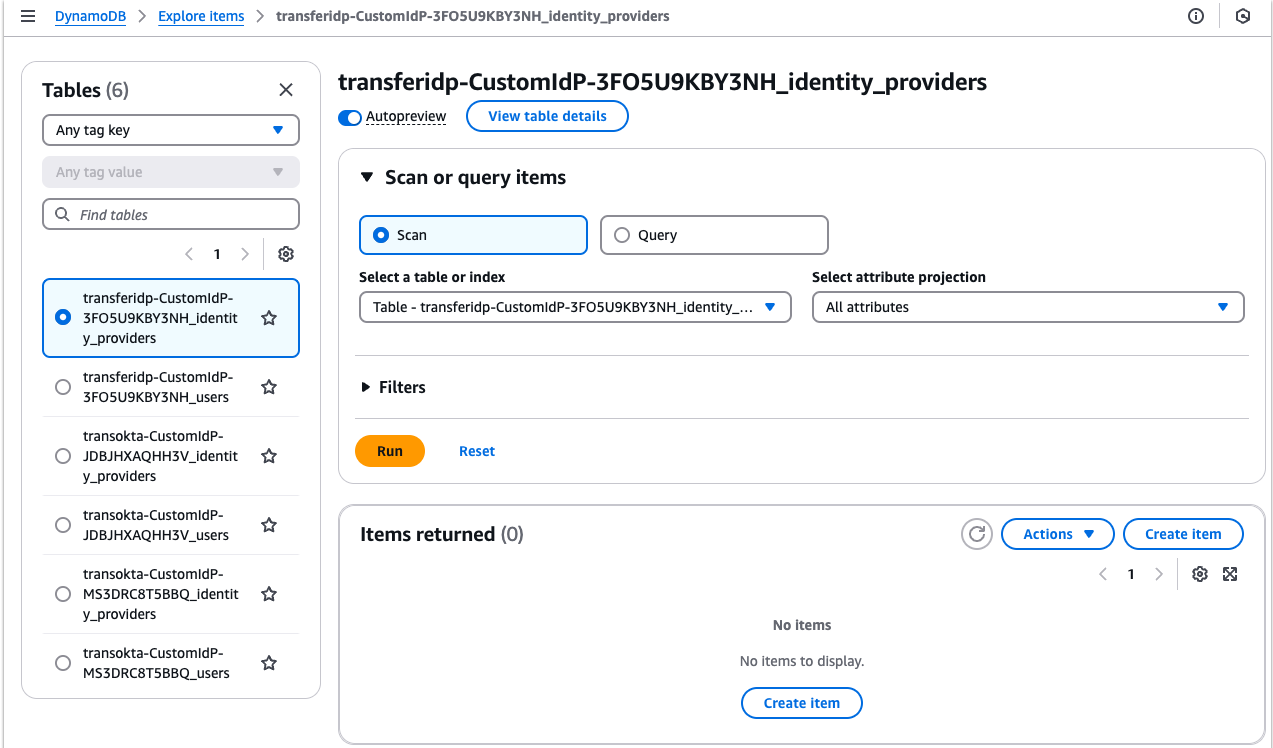The height and width of the screenshot is (748, 1273).
Task: Click the tables list settings gear
Action: tap(286, 254)
